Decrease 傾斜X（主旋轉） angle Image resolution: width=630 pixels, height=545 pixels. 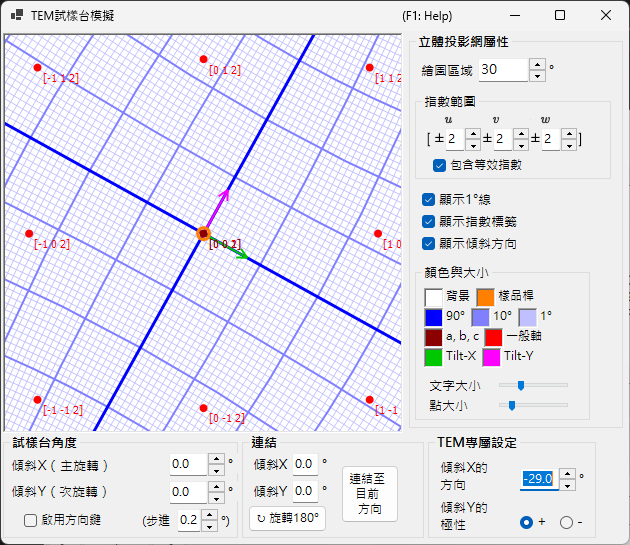[x=217, y=470]
